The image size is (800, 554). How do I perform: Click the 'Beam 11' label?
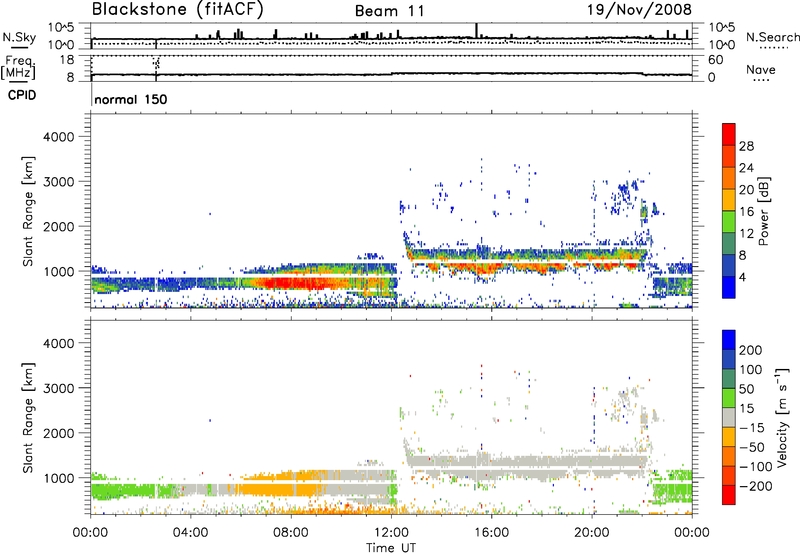point(390,11)
